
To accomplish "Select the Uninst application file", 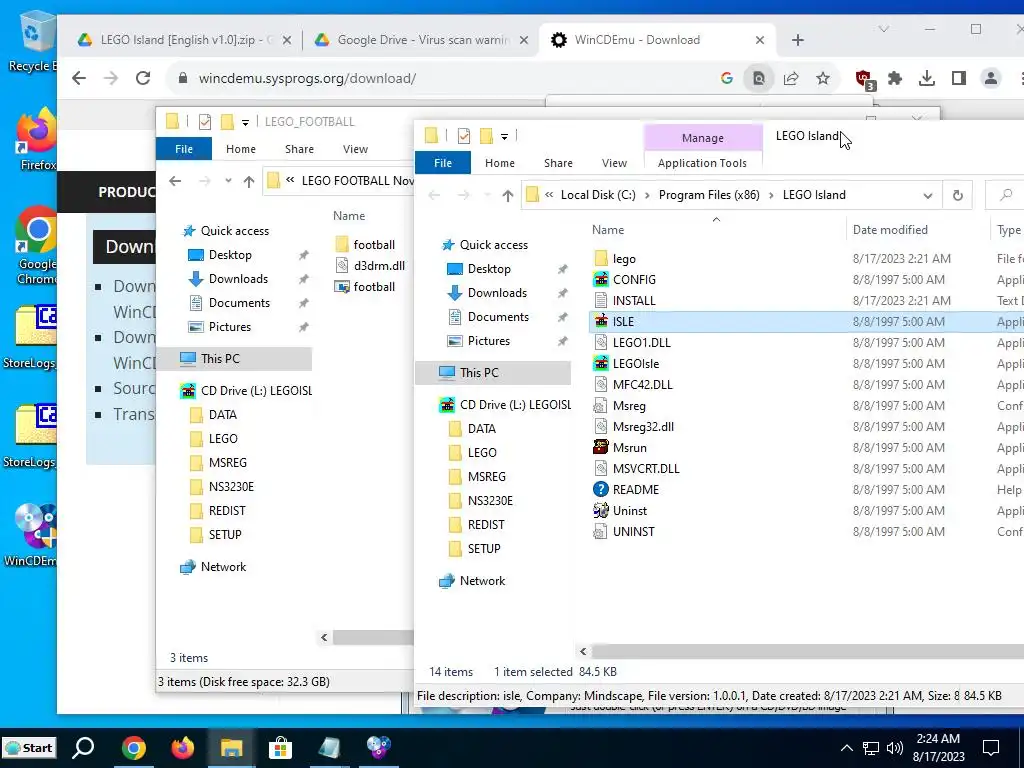I will coord(630,511).
